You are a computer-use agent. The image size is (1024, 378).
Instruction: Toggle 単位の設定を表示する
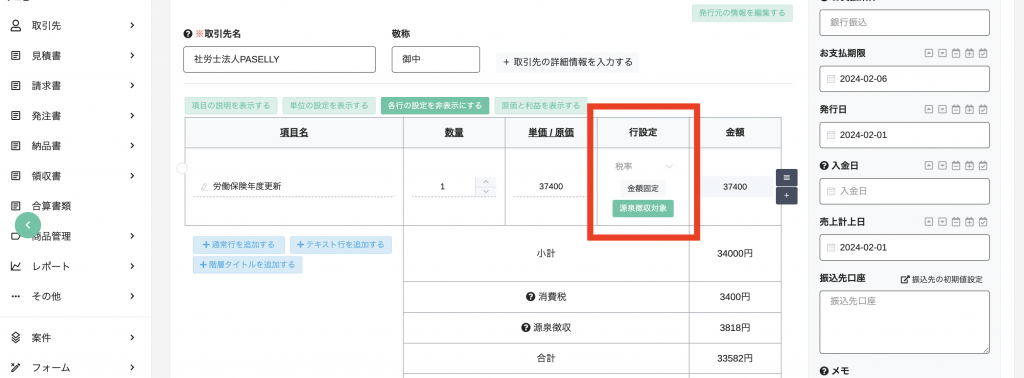pos(329,106)
